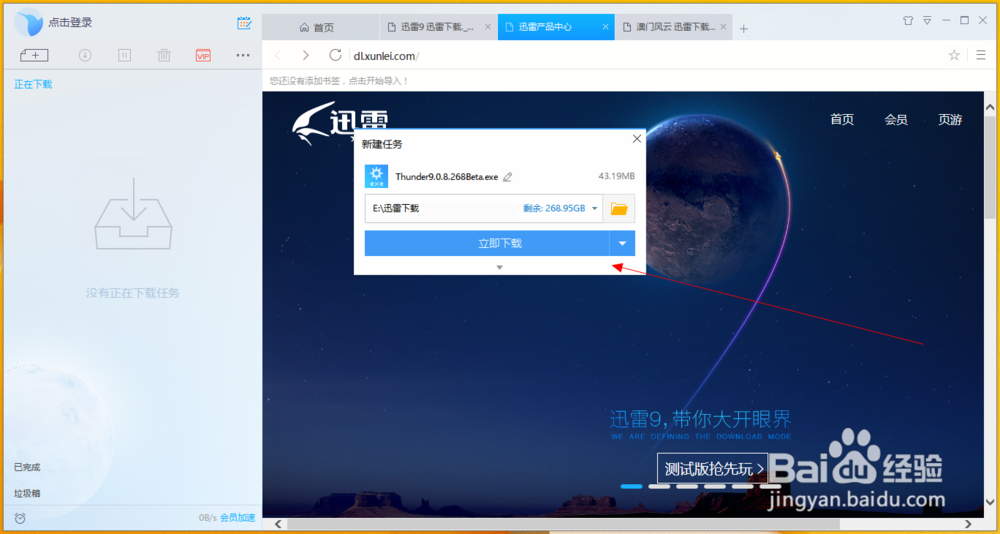Switch to the 首页 tab
Viewport: 1000px width, 534px height.
click(321, 27)
